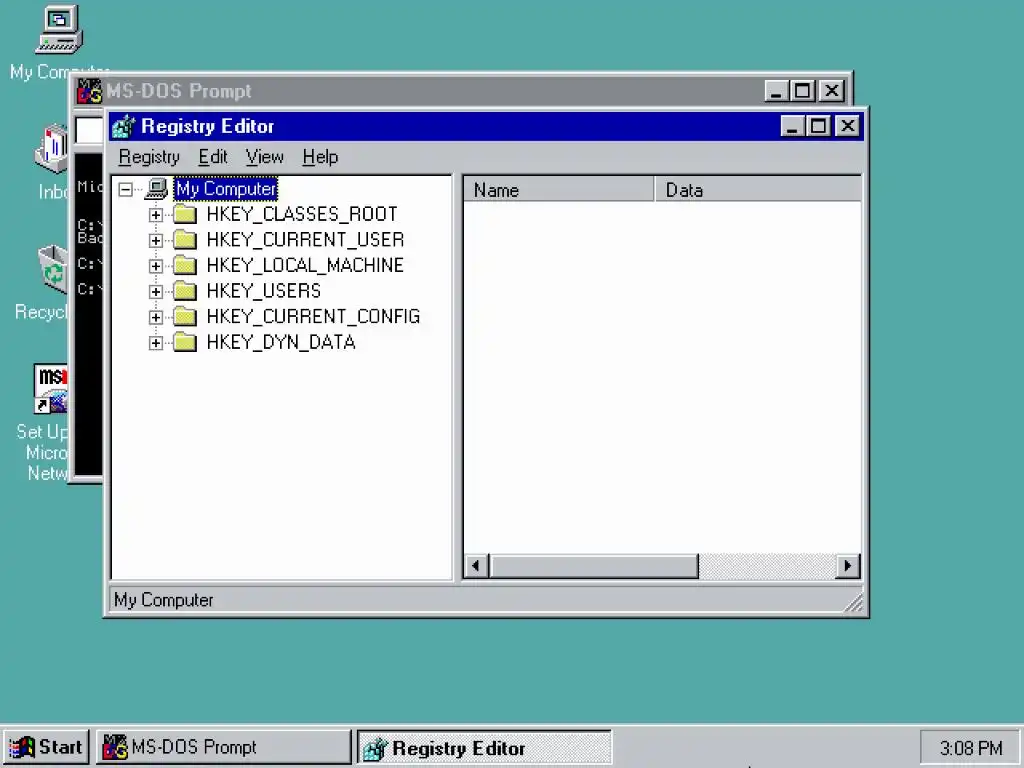Close the MS-DOS Prompt window
The height and width of the screenshot is (768, 1024).
[832, 91]
